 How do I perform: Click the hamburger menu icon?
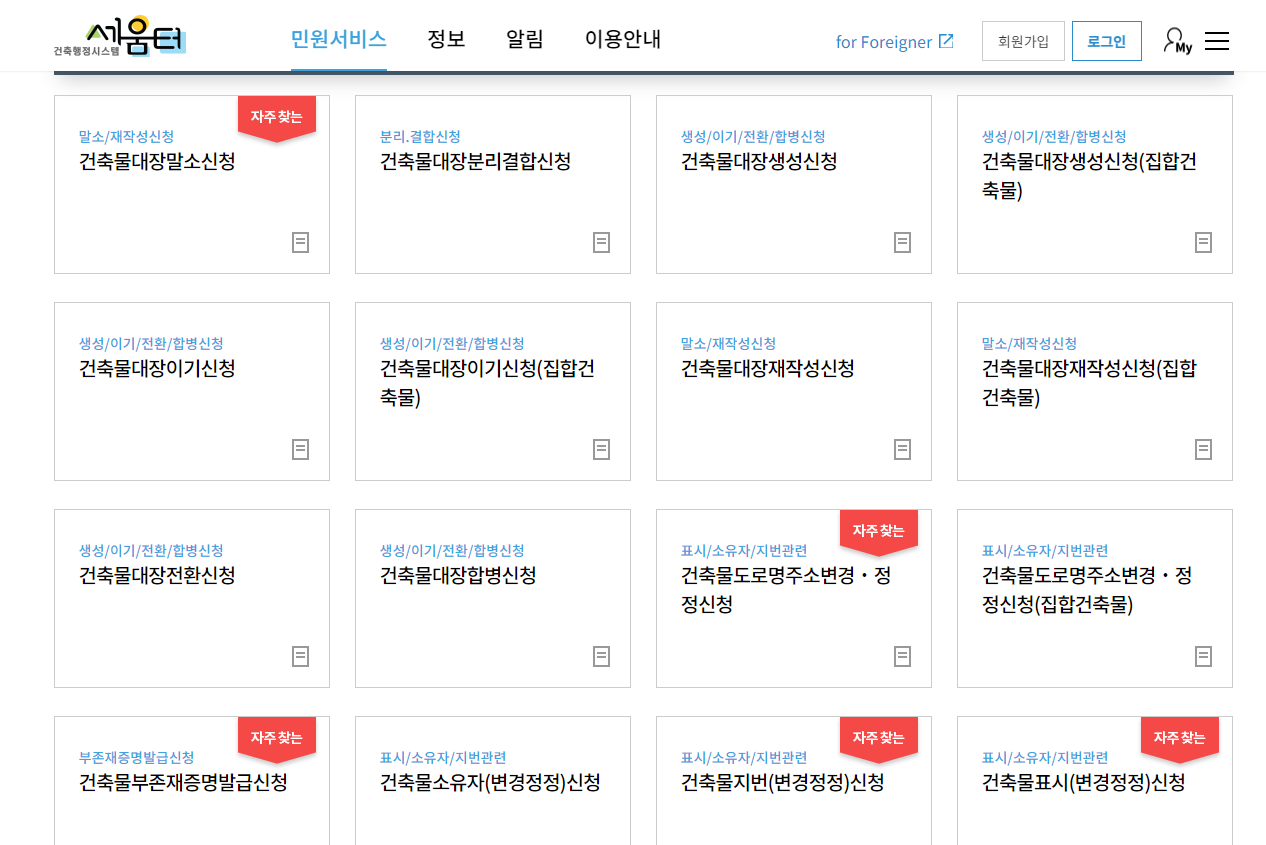tap(1217, 39)
